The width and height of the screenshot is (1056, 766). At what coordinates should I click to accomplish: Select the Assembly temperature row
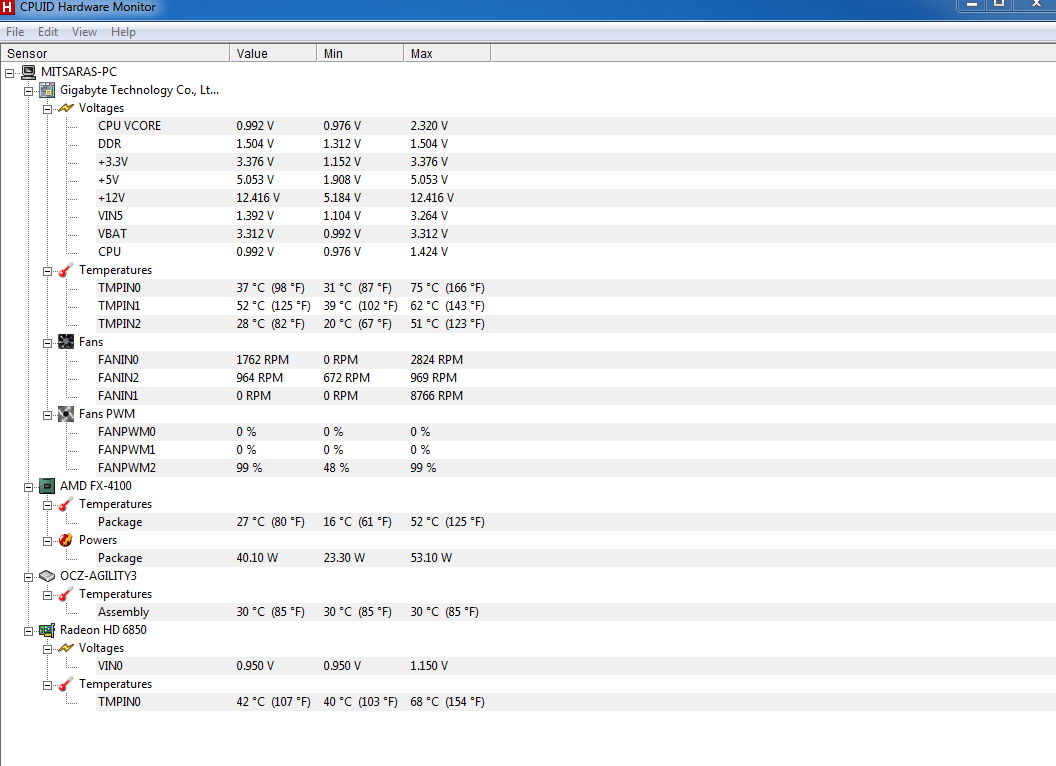[576, 612]
